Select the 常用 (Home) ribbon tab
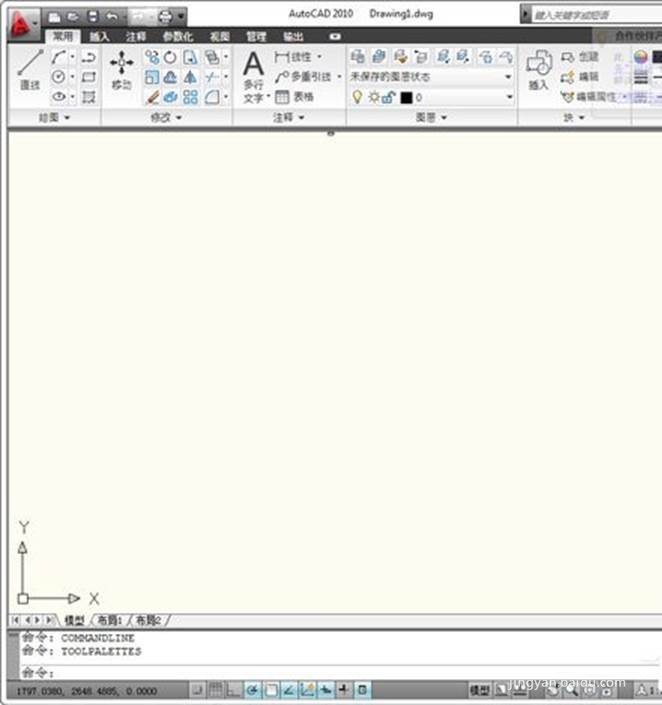Viewport: 662px width, 705px height. click(x=63, y=36)
